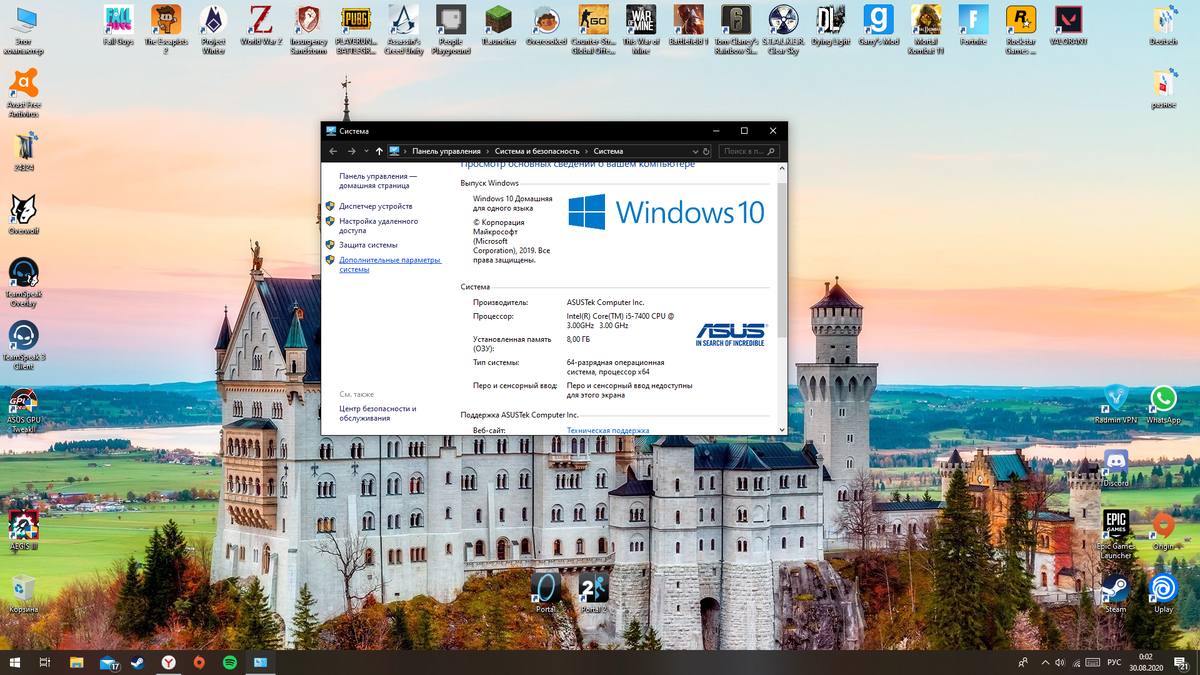Screen dimensions: 1200x675
Task: Select the ASUS GPU Tweak icon
Action: 23,408
